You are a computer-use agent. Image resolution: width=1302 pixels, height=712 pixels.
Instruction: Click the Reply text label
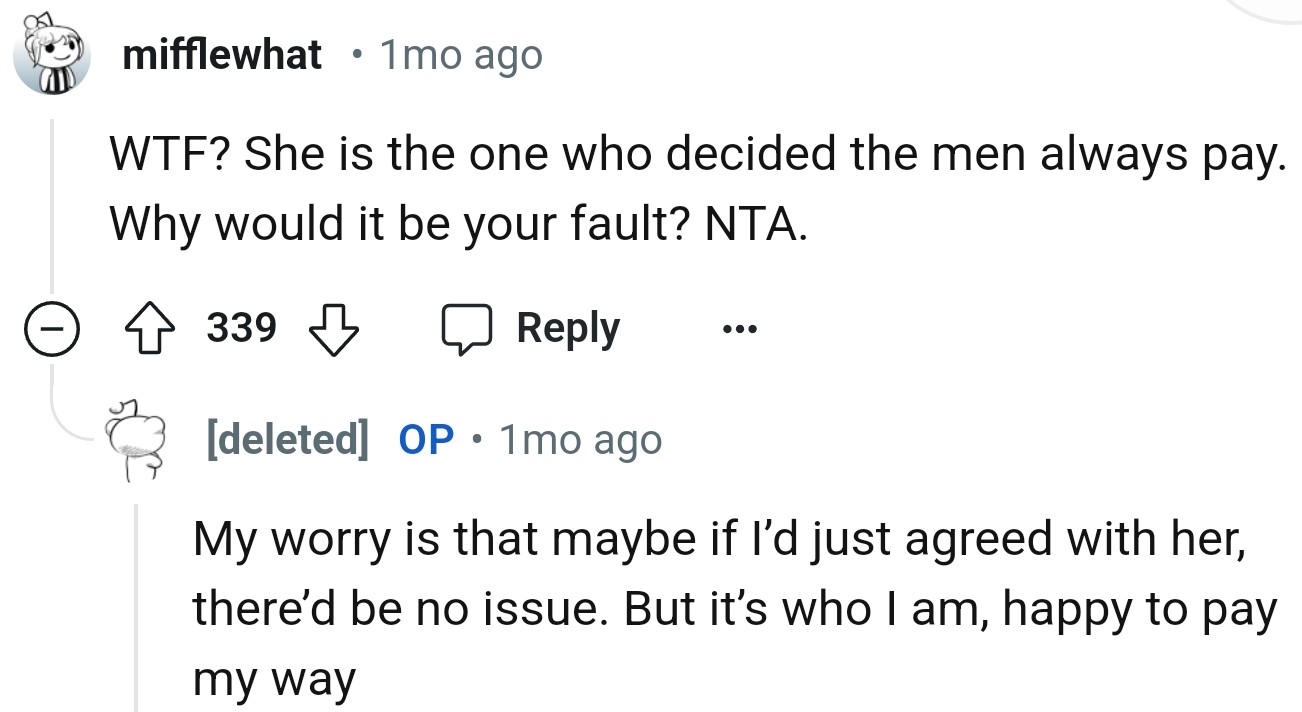(x=567, y=329)
